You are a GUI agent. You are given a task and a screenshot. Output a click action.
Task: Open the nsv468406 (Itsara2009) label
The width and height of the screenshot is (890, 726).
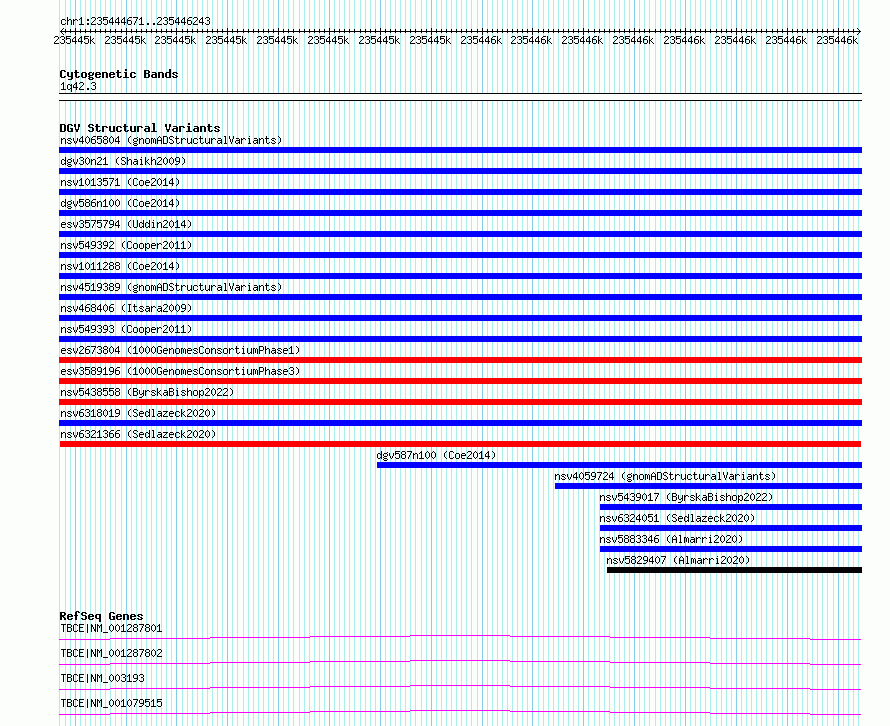(x=126, y=308)
